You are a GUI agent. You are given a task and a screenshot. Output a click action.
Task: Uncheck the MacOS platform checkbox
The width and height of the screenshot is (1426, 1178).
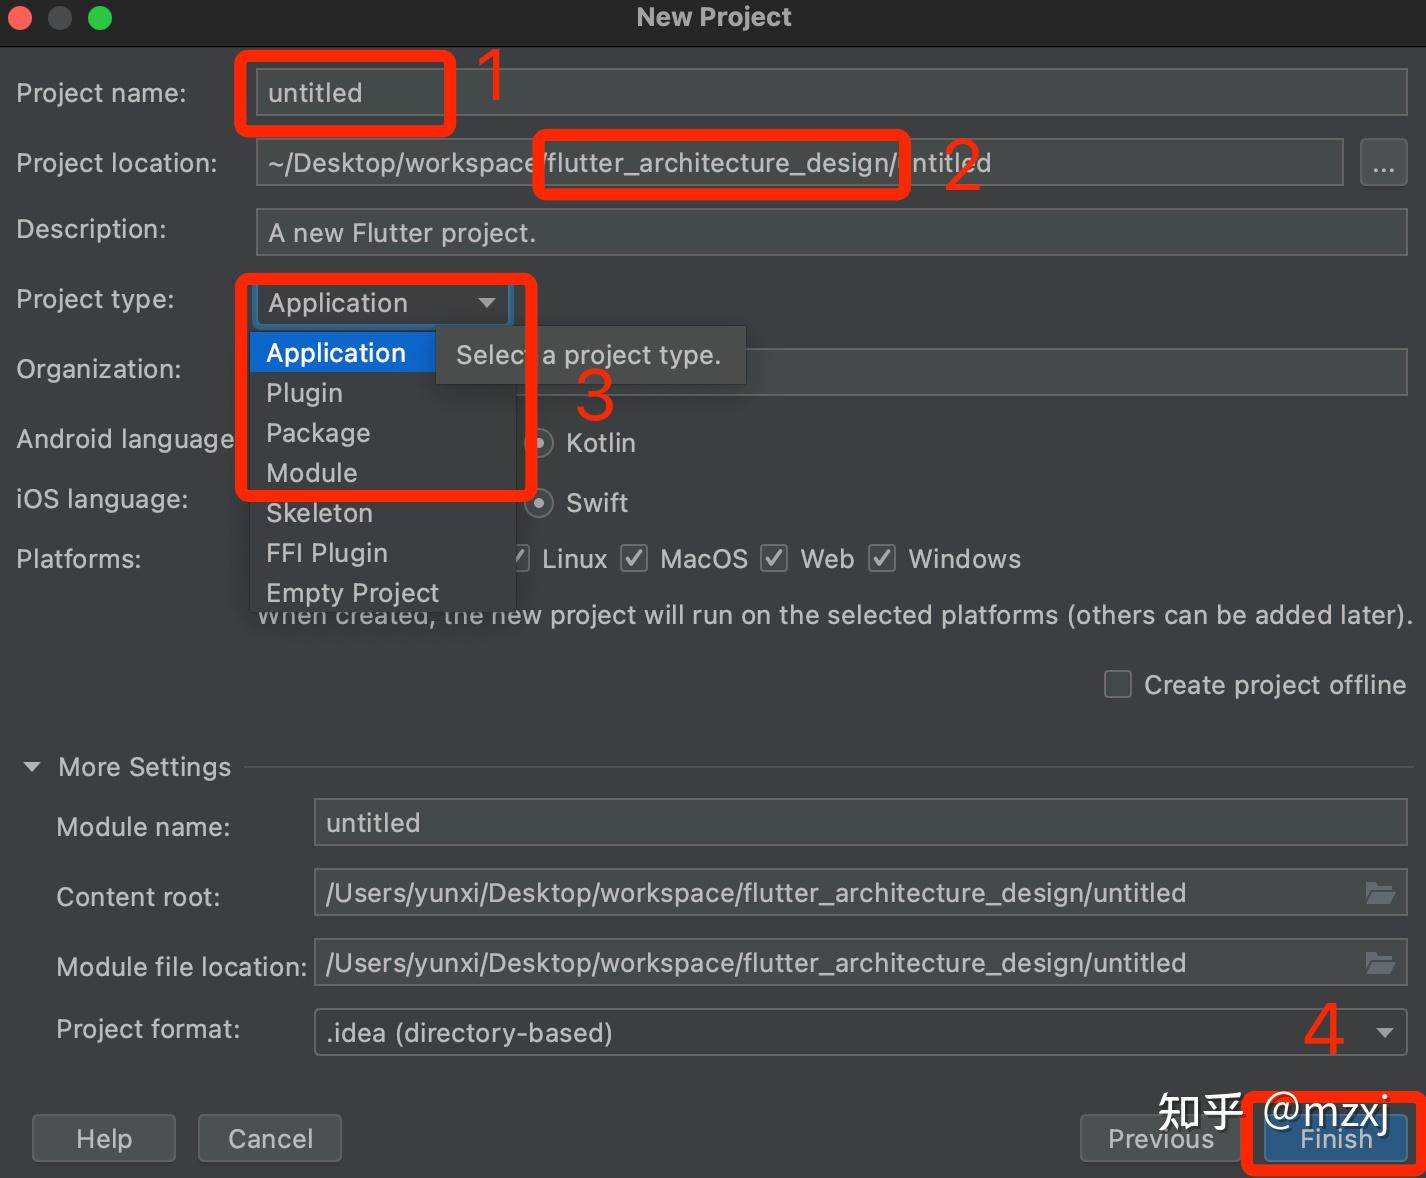click(x=634, y=559)
